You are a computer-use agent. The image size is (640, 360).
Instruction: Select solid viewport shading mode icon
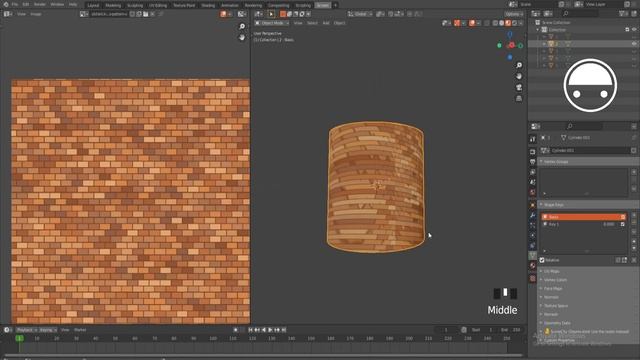[502, 23]
